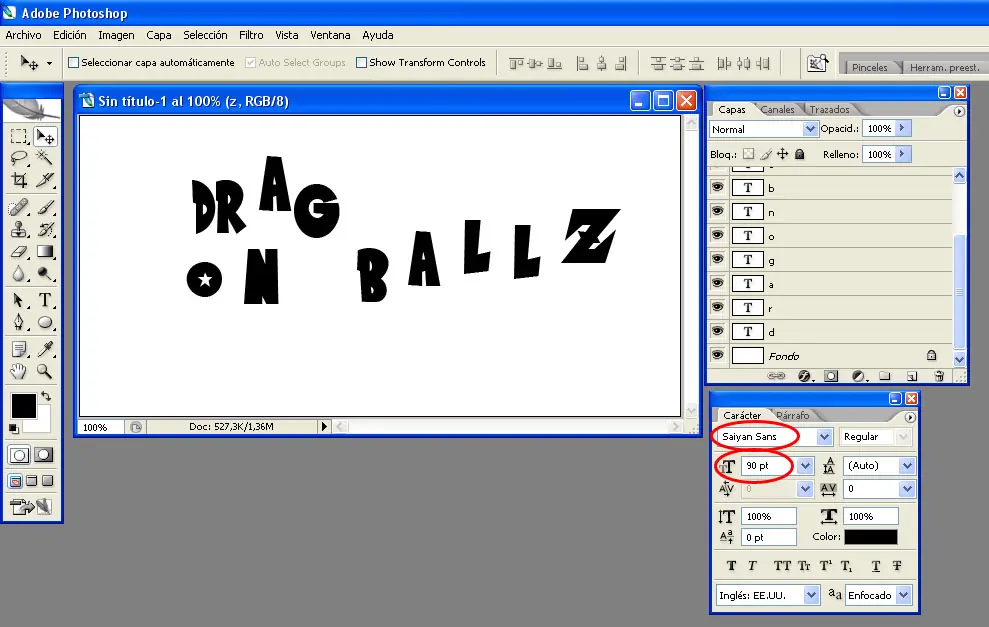The width and height of the screenshot is (989, 627).
Task: Open the Edición menu
Action: coord(69,35)
